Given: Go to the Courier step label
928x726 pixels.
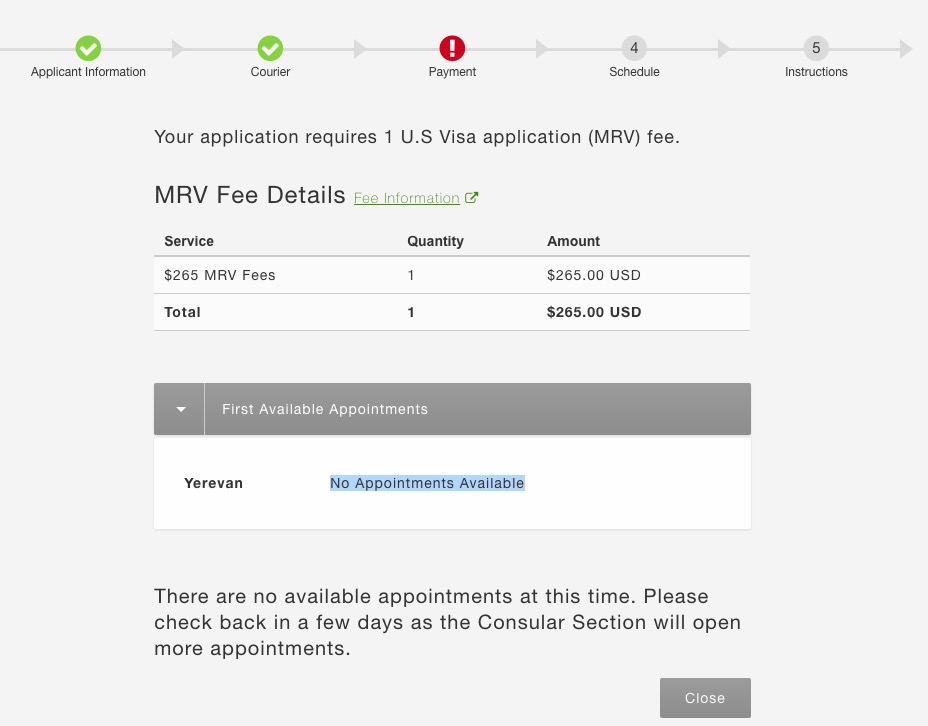Looking at the screenshot, I should pos(270,72).
